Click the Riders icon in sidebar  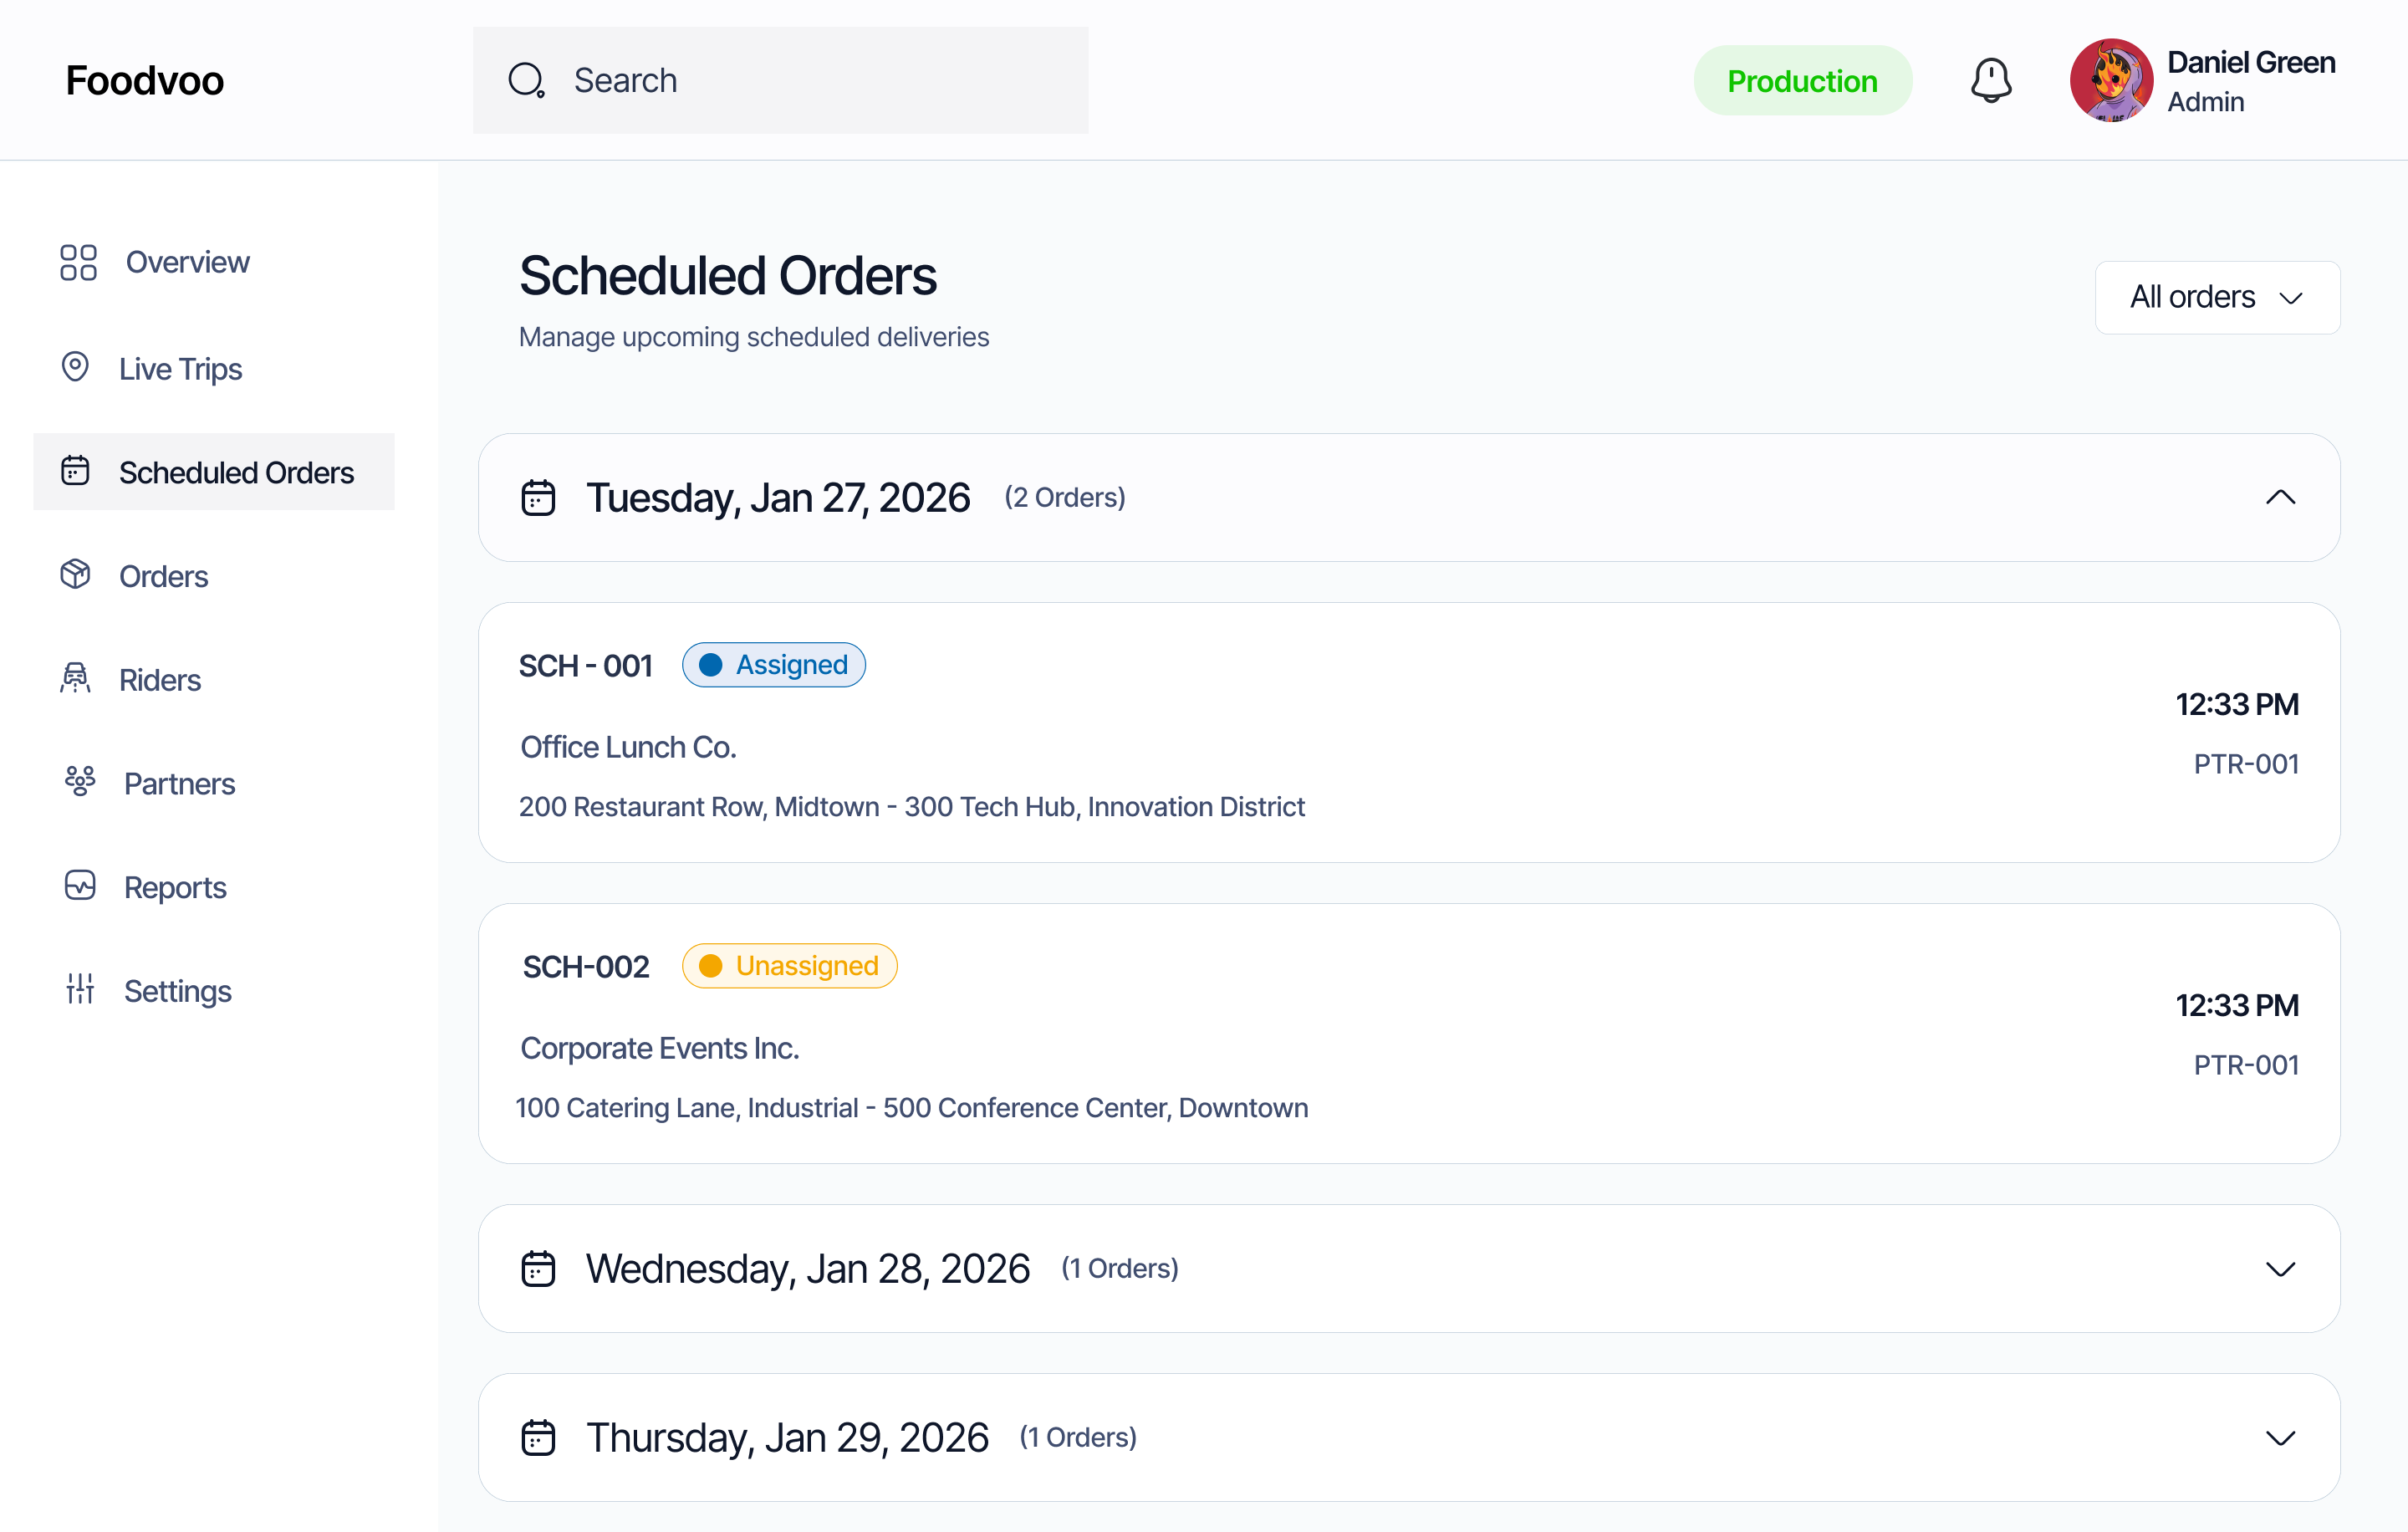click(x=75, y=678)
